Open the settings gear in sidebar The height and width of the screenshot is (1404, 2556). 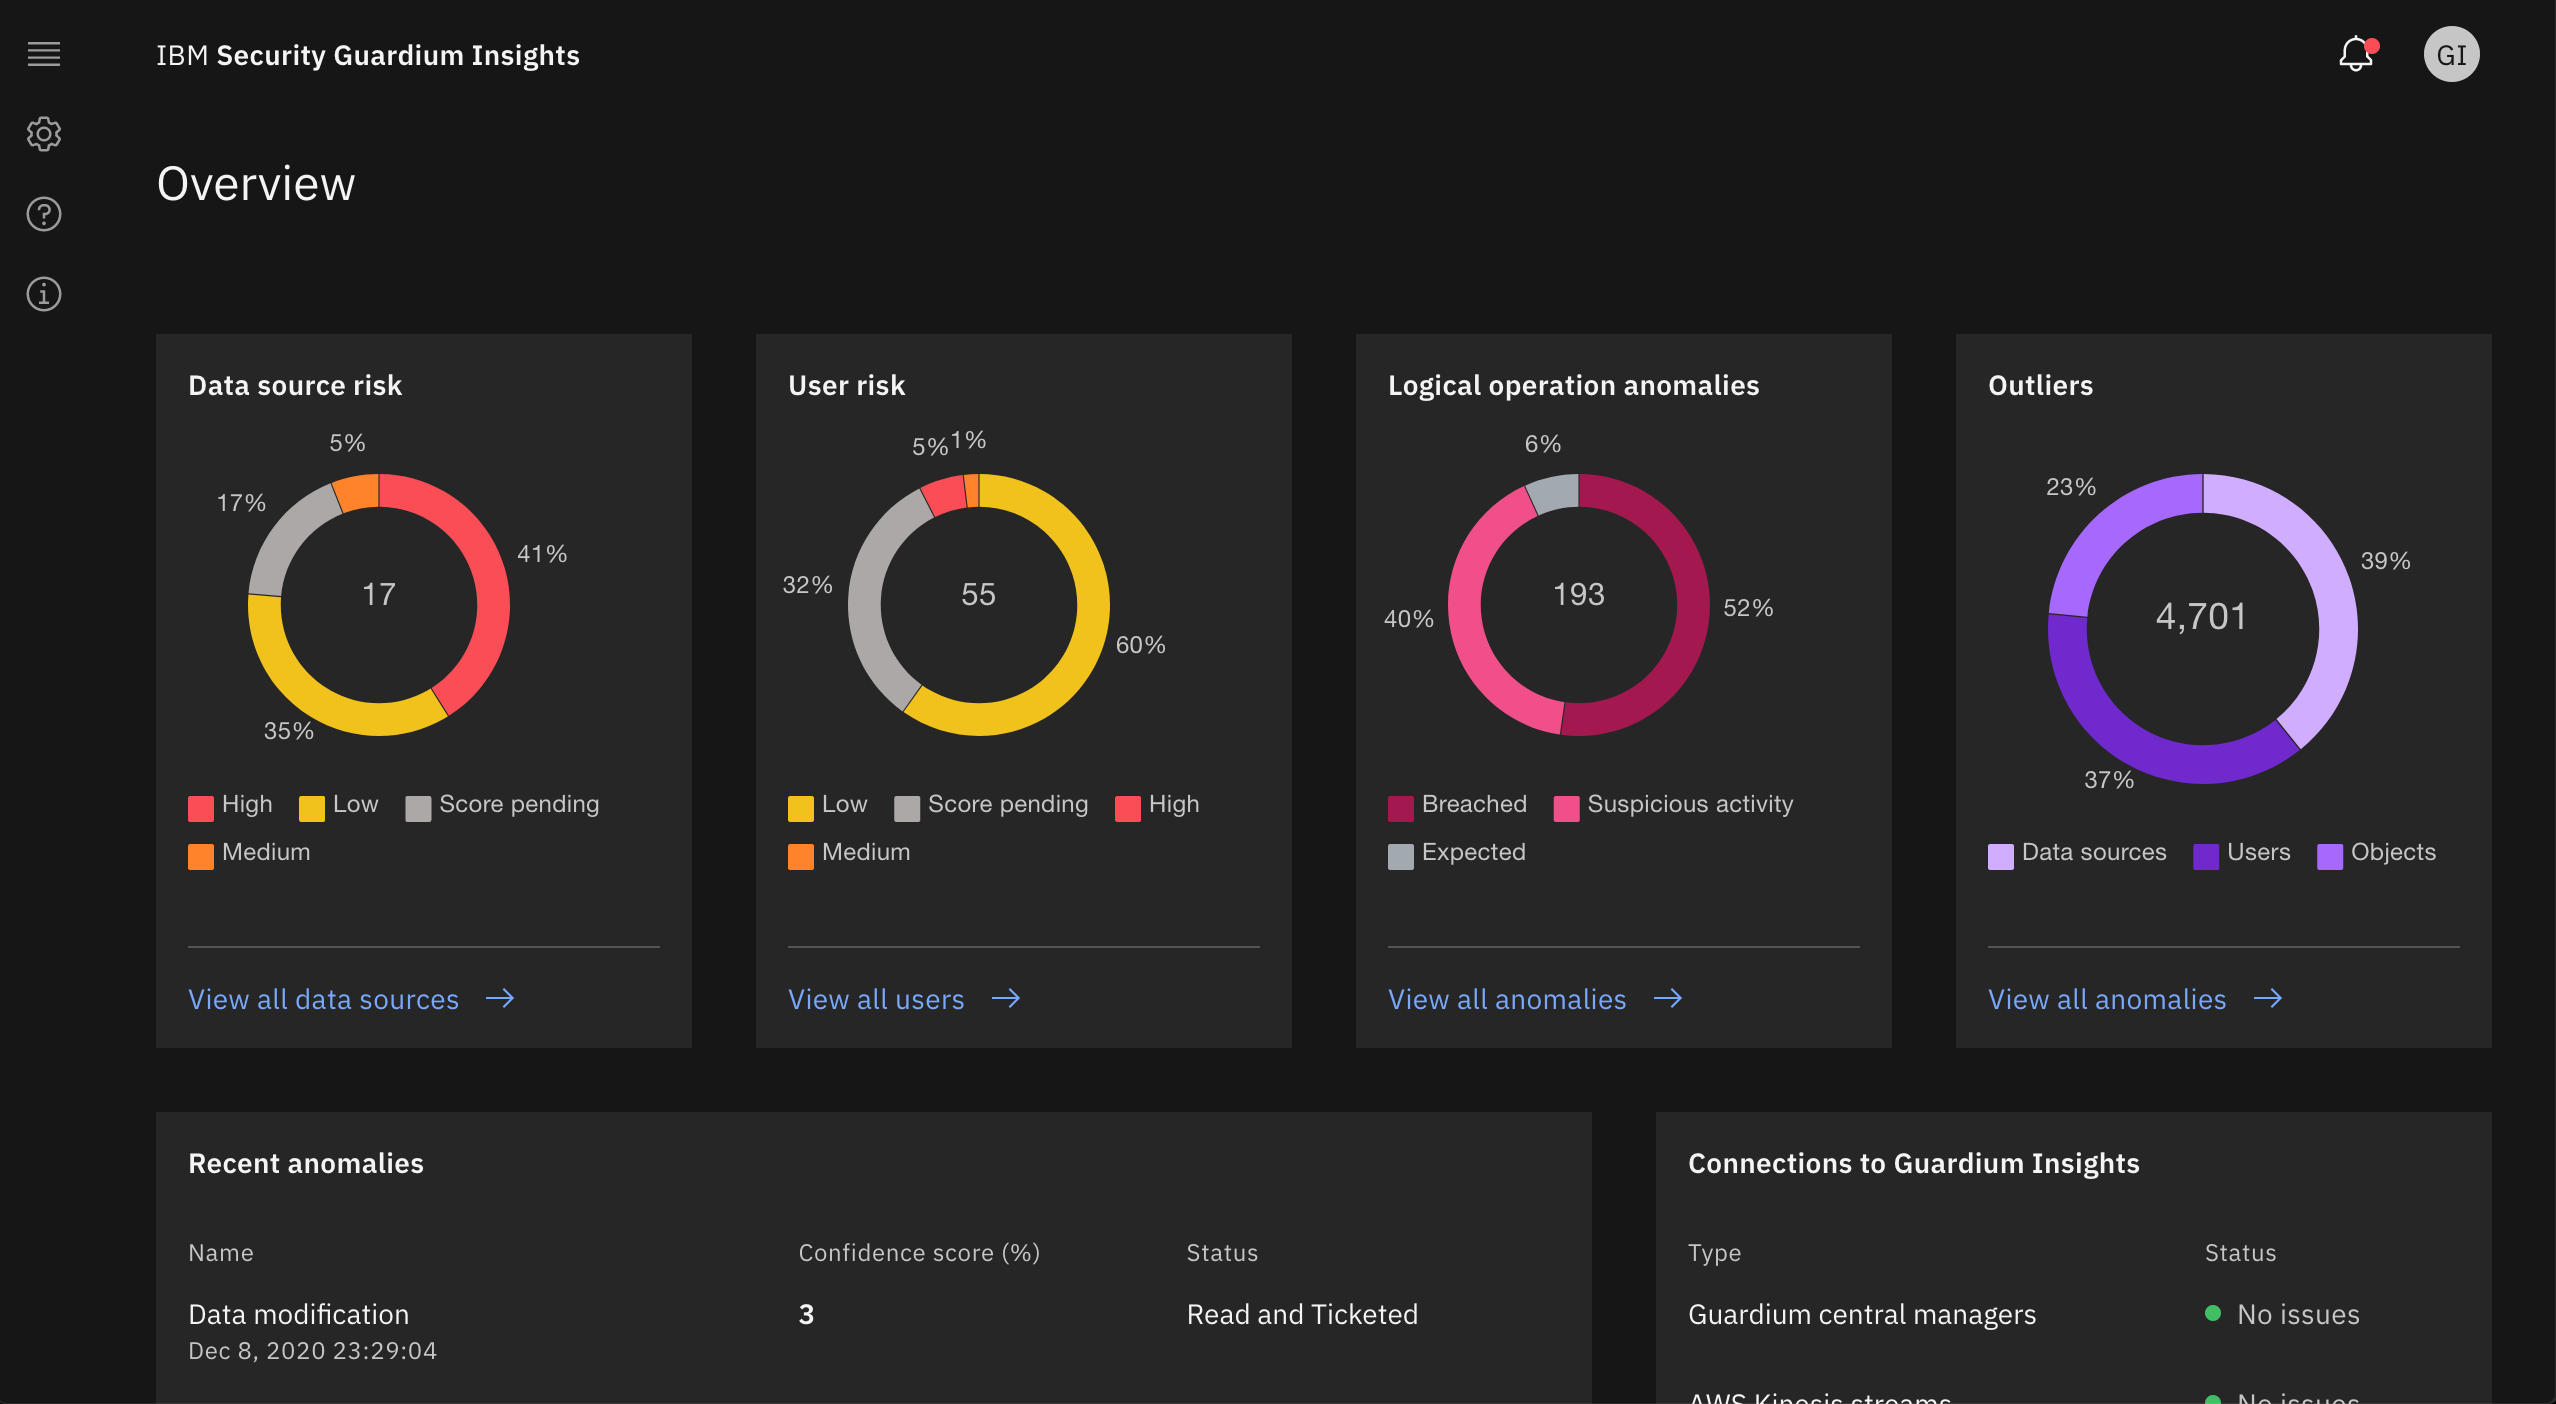pos(44,134)
